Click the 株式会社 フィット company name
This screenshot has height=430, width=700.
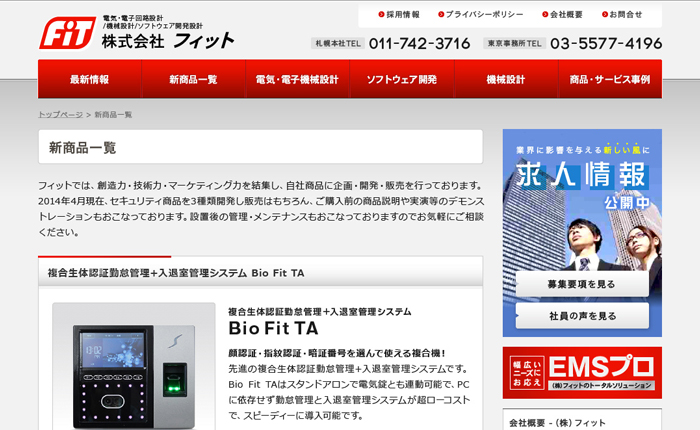point(168,41)
